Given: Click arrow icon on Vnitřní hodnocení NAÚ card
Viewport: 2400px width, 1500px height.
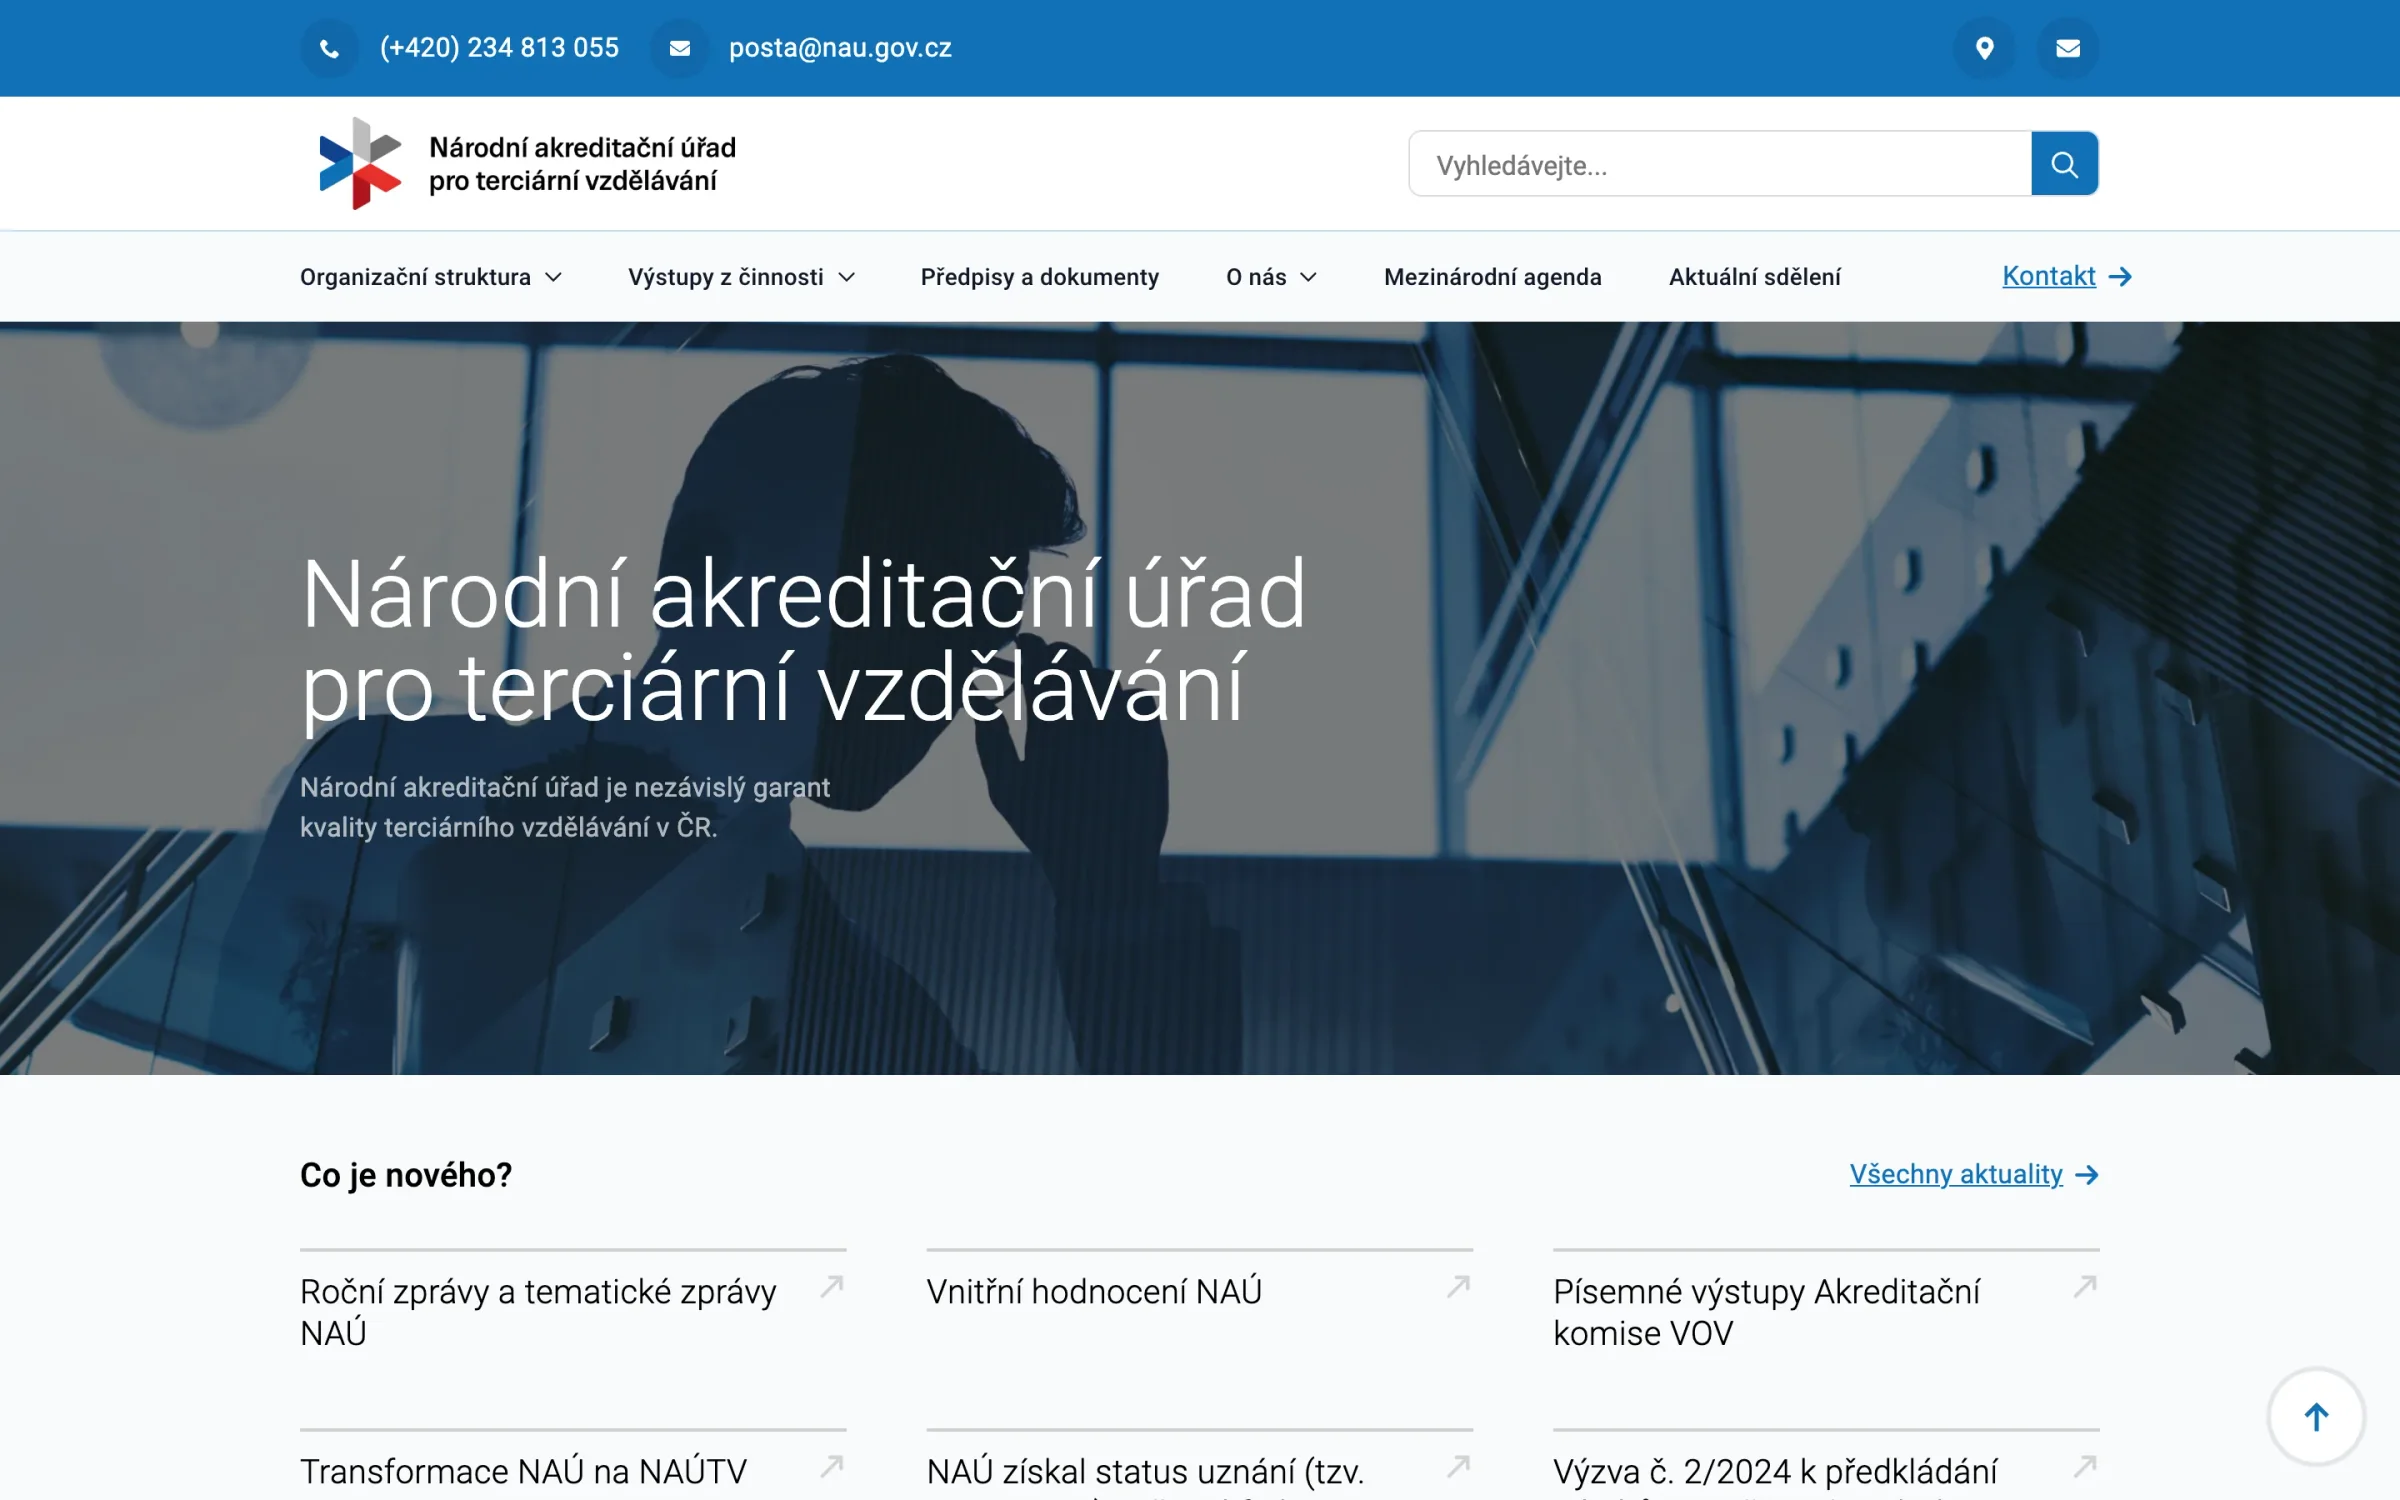Looking at the screenshot, I should point(1459,1287).
